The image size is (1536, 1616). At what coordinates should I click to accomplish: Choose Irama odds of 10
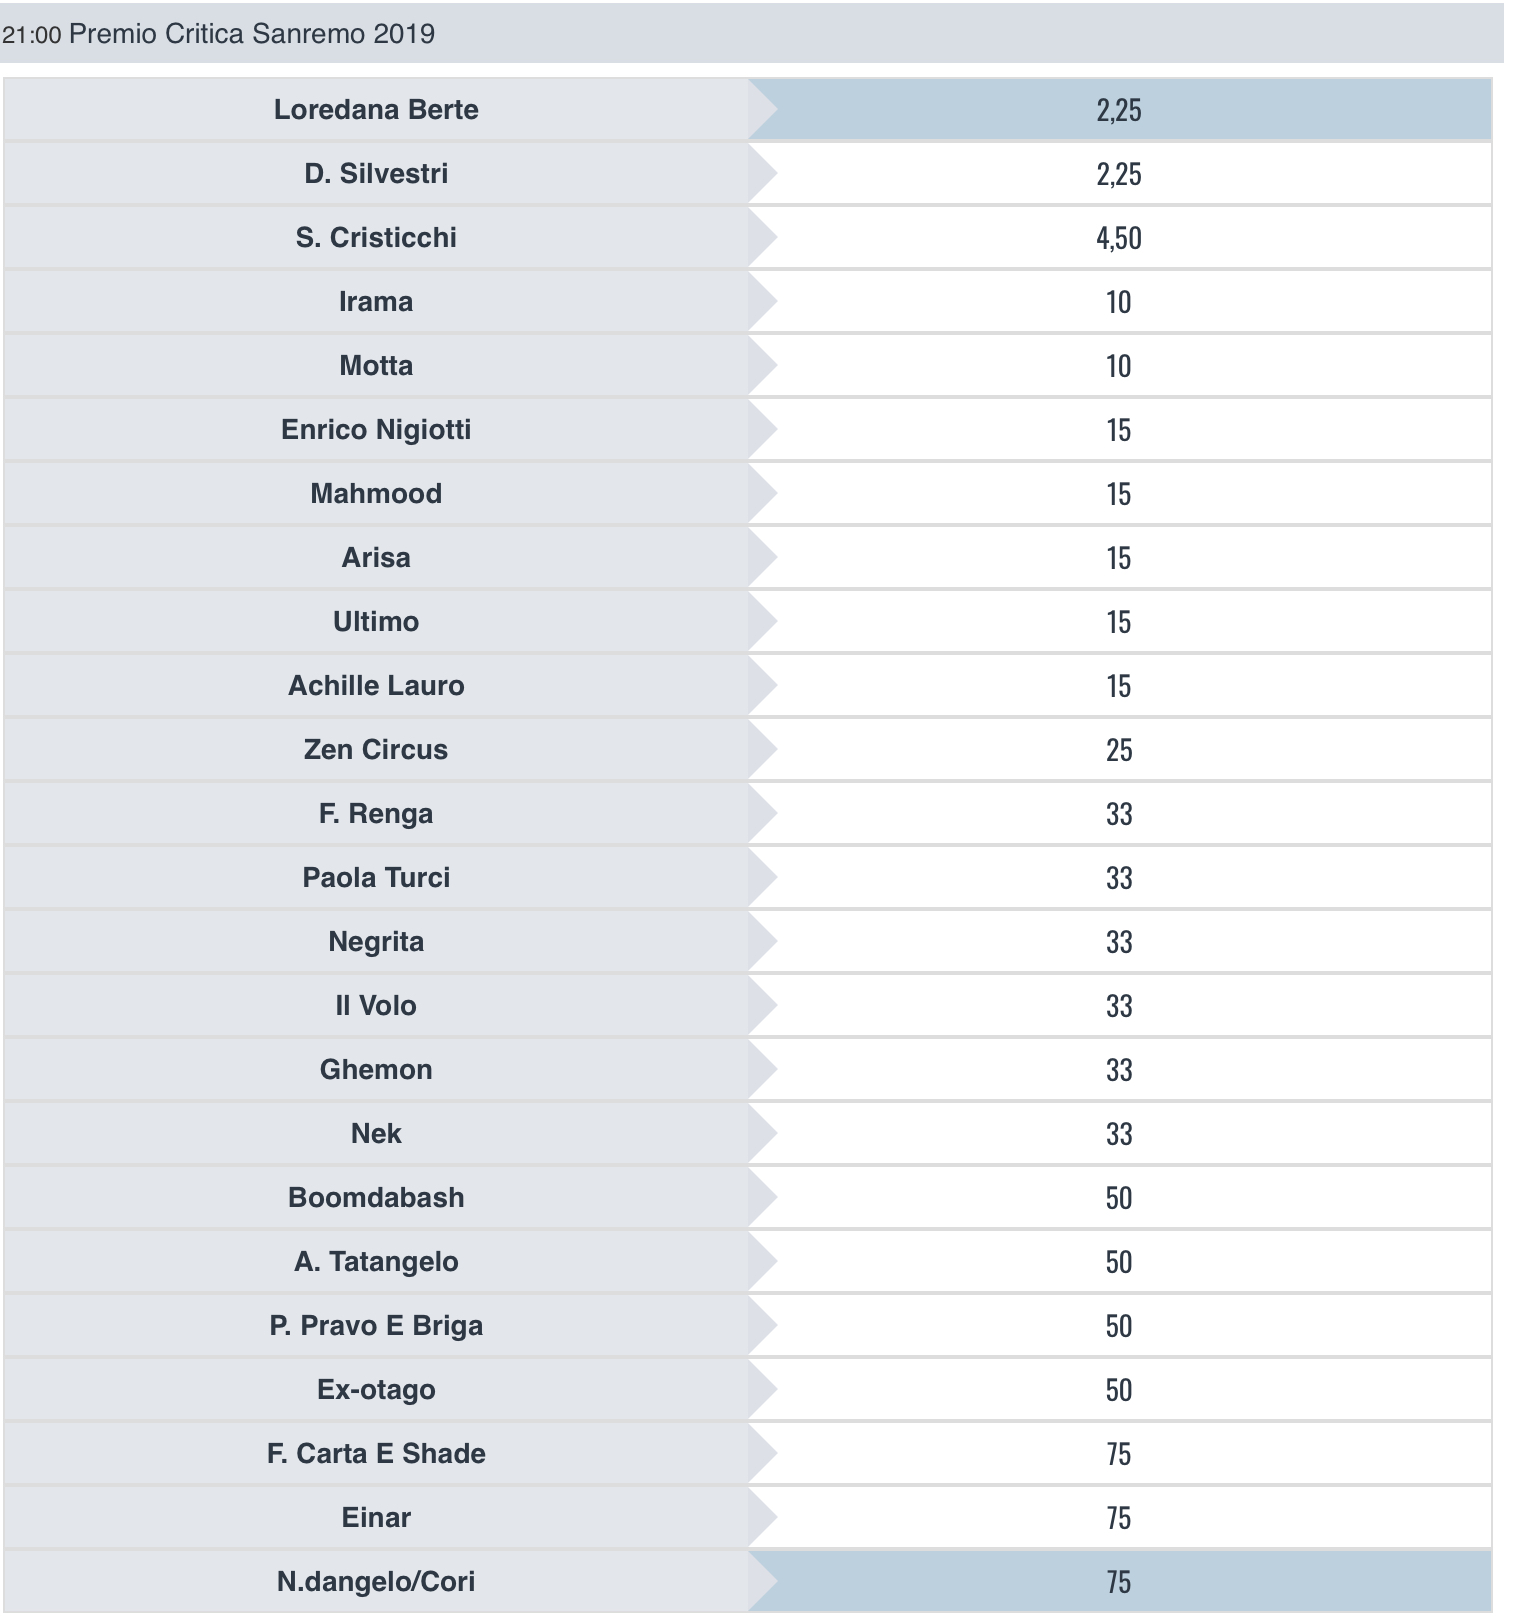coord(1118,302)
